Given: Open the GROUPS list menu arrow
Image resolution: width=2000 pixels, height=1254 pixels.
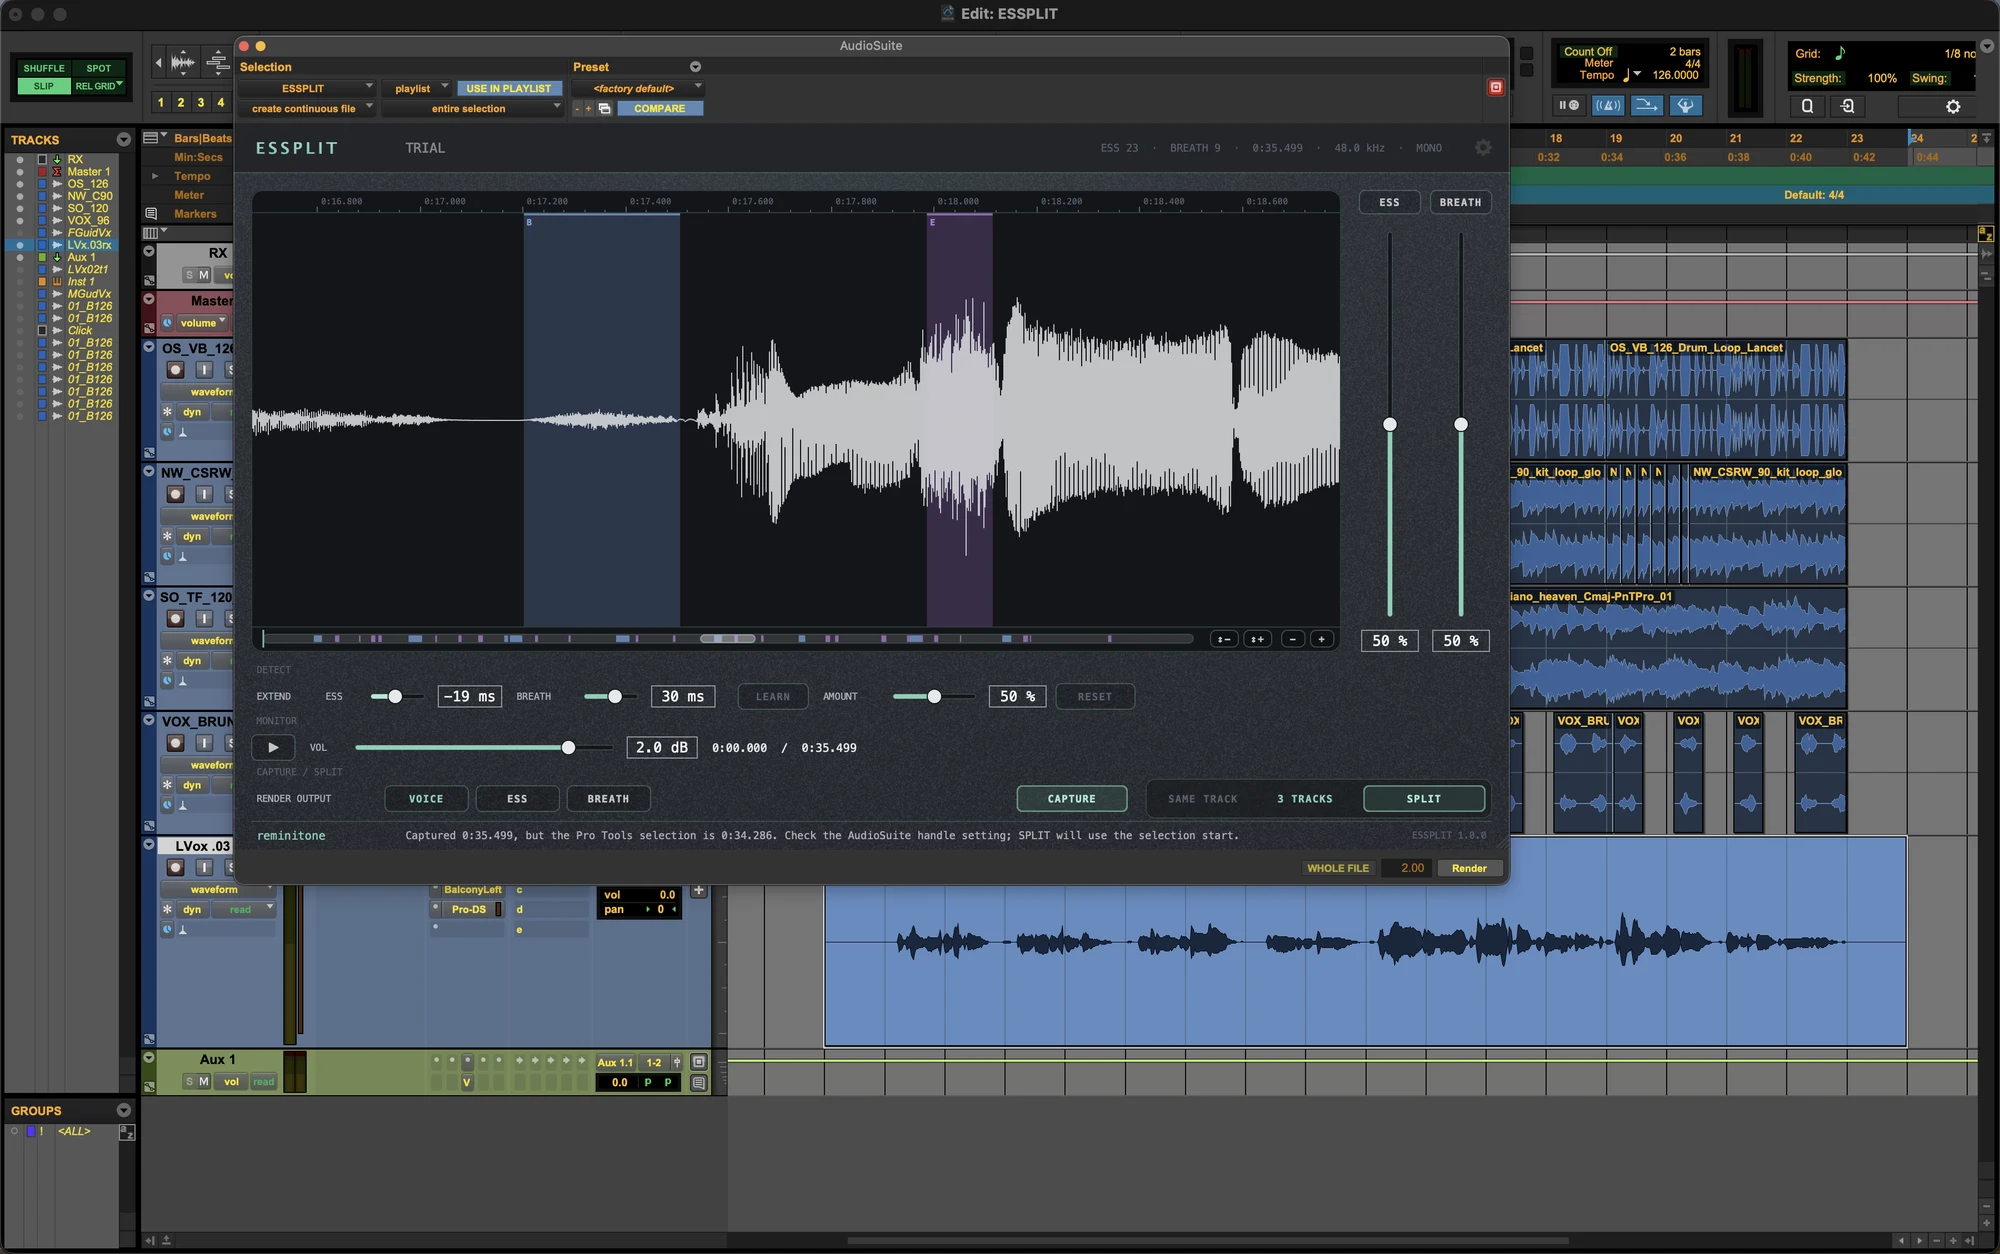Looking at the screenshot, I should tap(124, 1110).
